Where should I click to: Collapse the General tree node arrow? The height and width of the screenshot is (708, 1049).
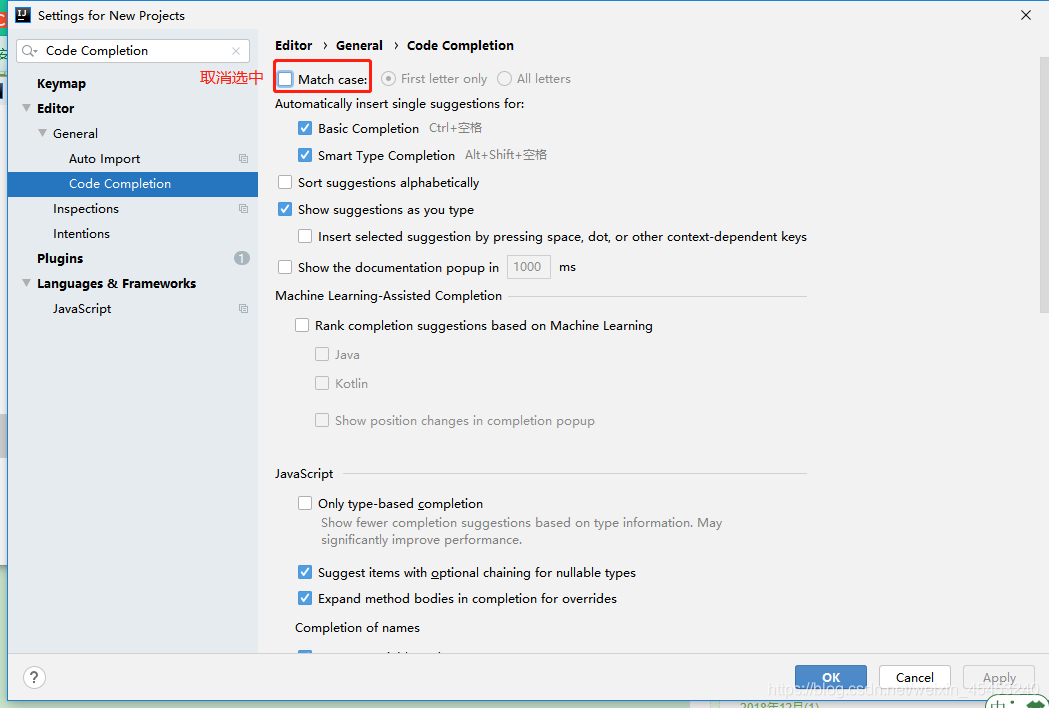(43, 133)
